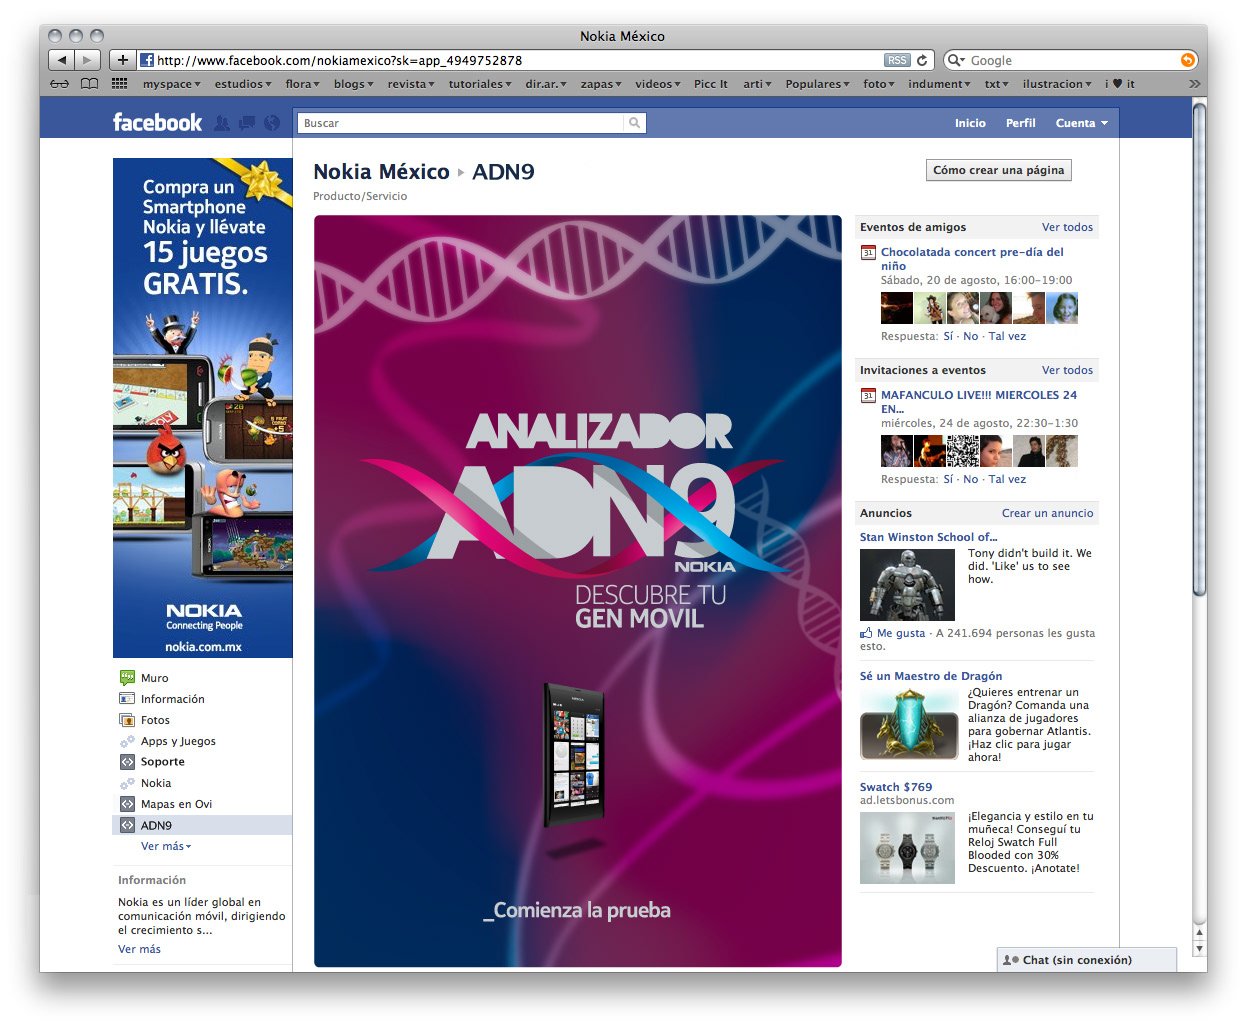The image size is (1248, 1022).
Task: Click Comienza la prueba on ADN9 banner
Action: [x=577, y=910]
